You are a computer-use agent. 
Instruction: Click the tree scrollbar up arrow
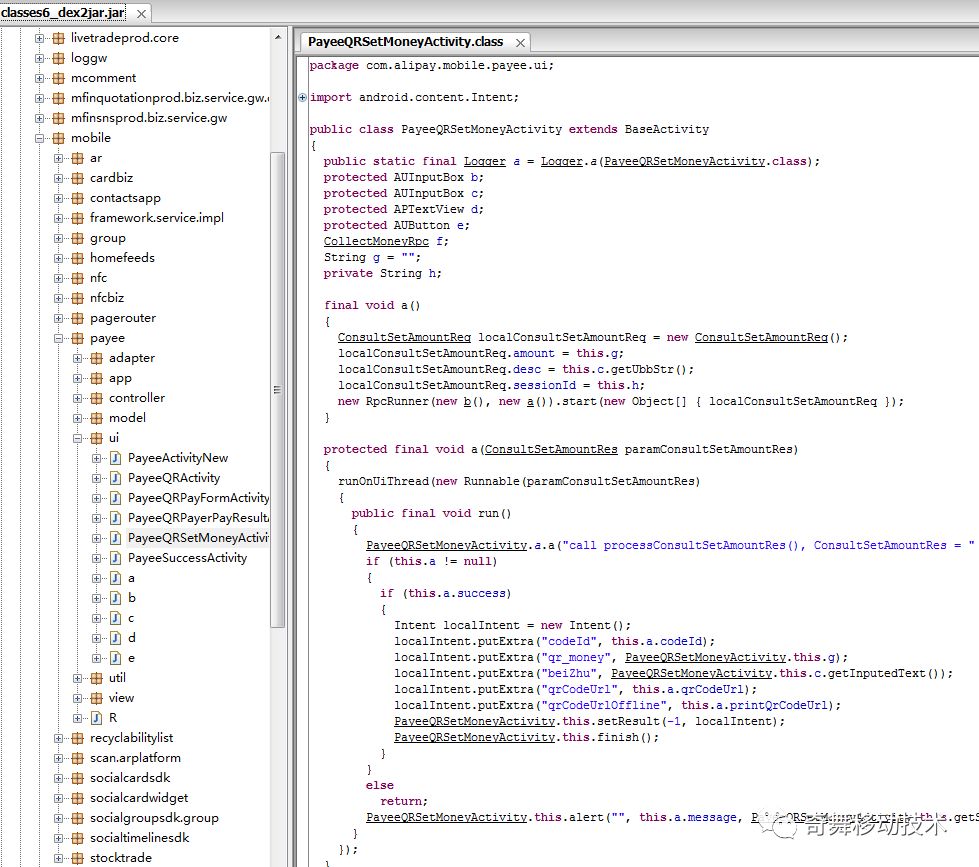(278, 37)
